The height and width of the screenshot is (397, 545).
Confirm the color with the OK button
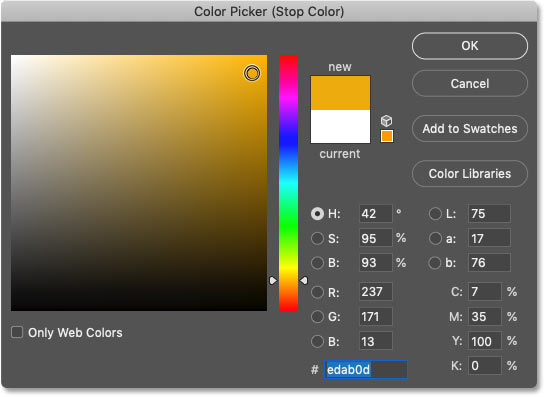tap(470, 46)
